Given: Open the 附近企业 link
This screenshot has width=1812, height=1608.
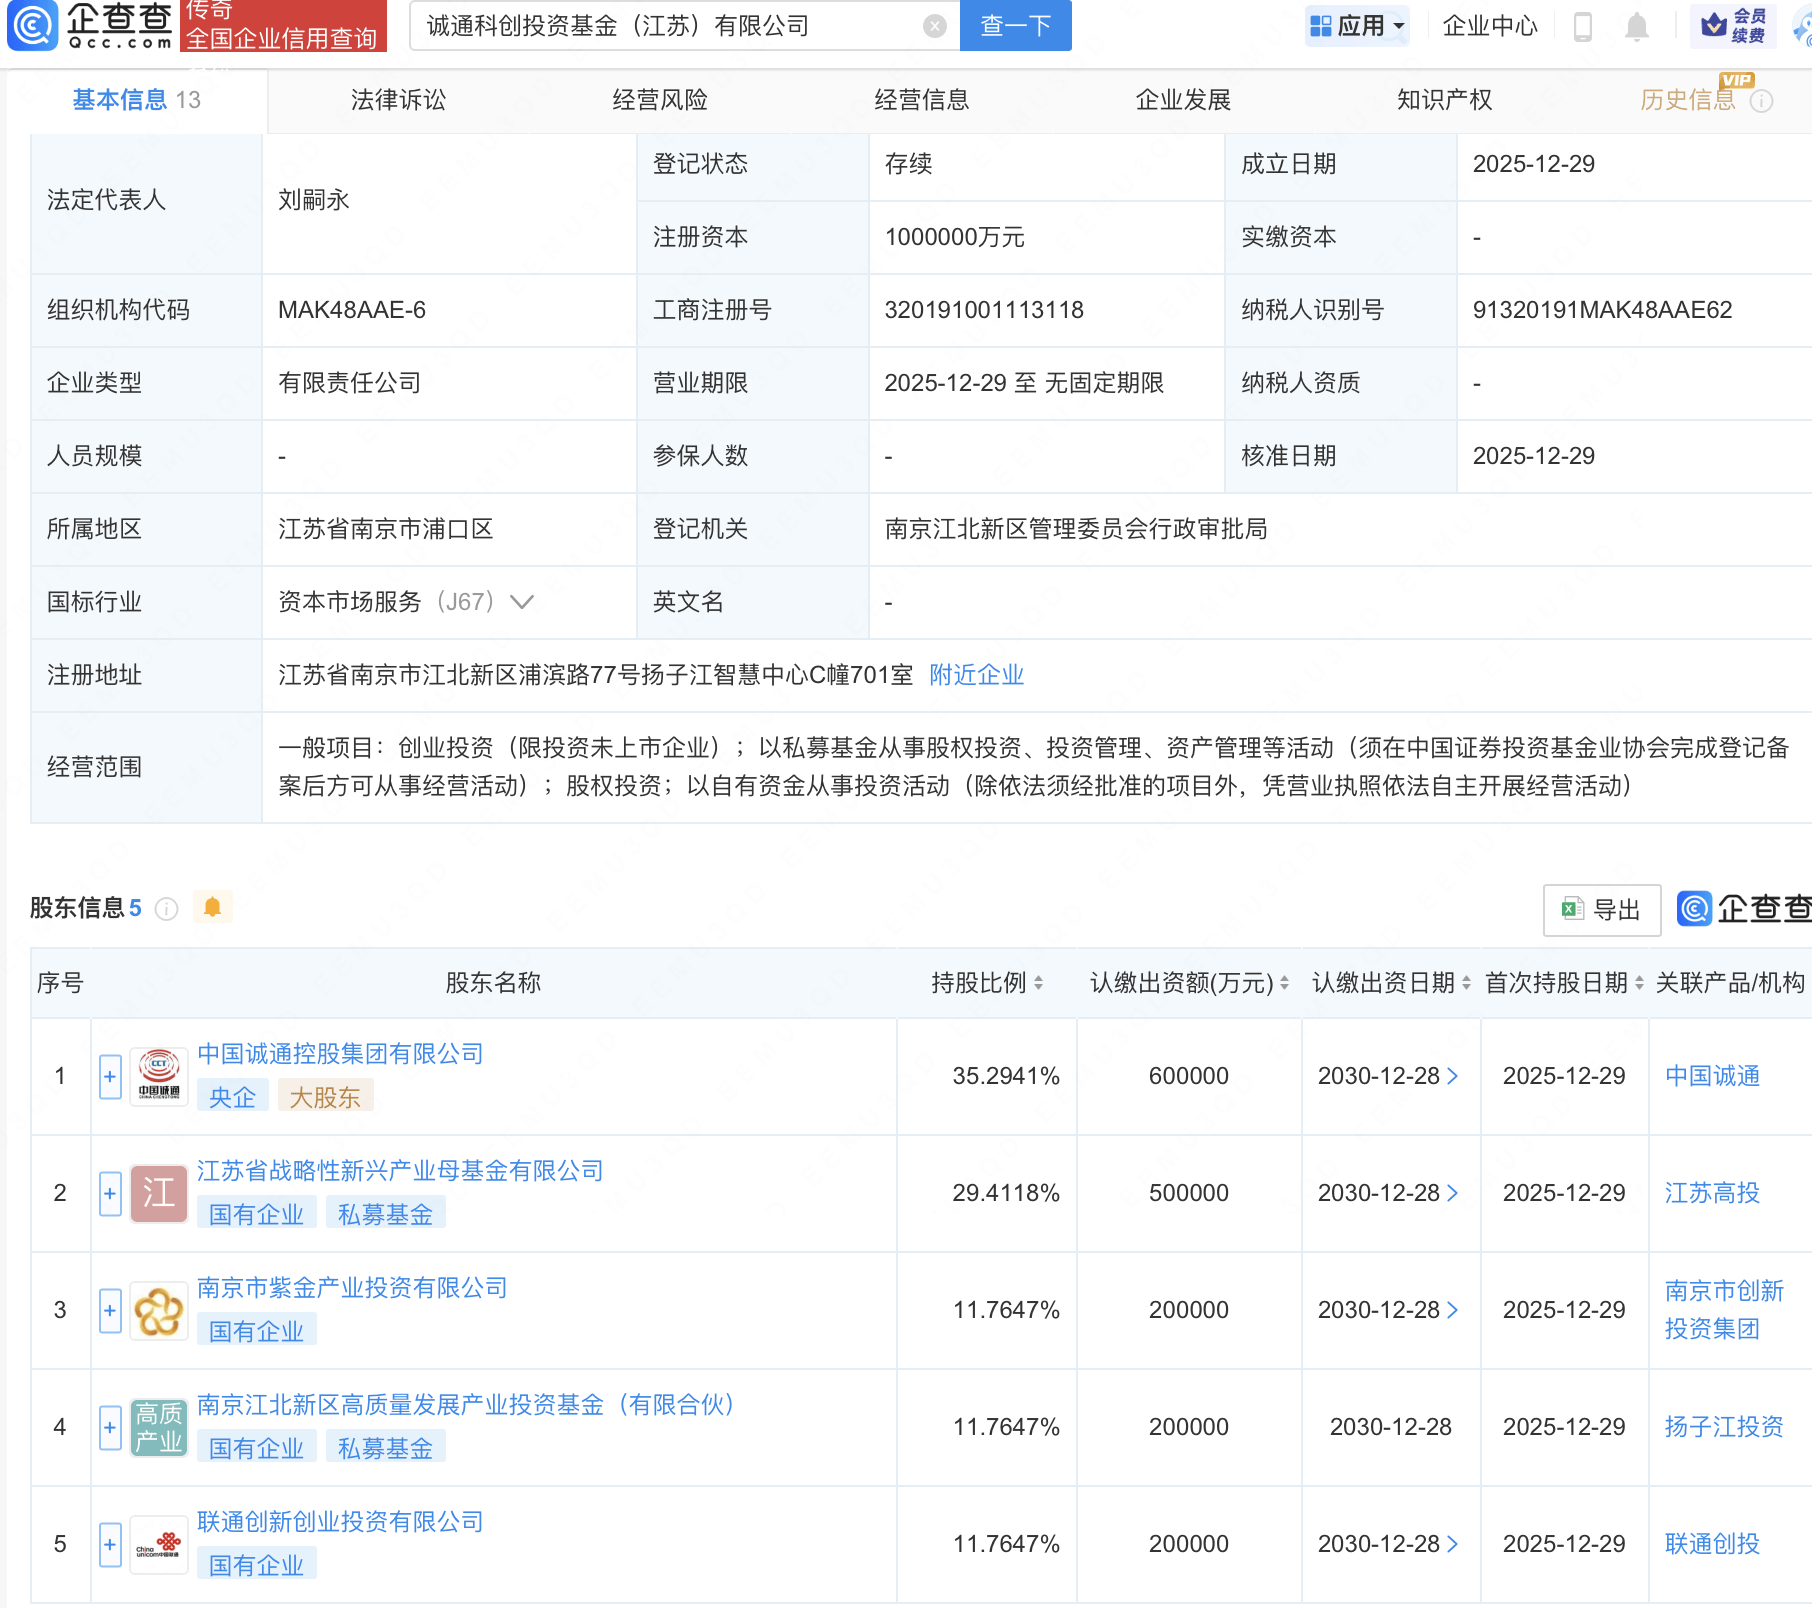Looking at the screenshot, I should (x=976, y=675).
